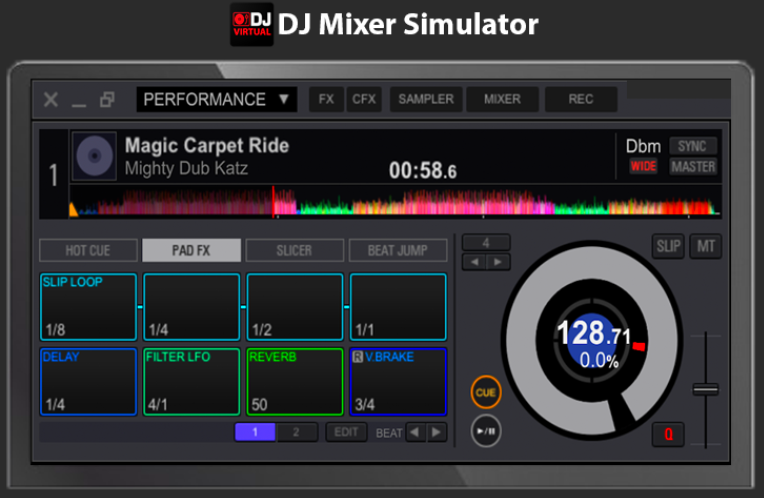Click the track album art disc icon

coord(94,157)
